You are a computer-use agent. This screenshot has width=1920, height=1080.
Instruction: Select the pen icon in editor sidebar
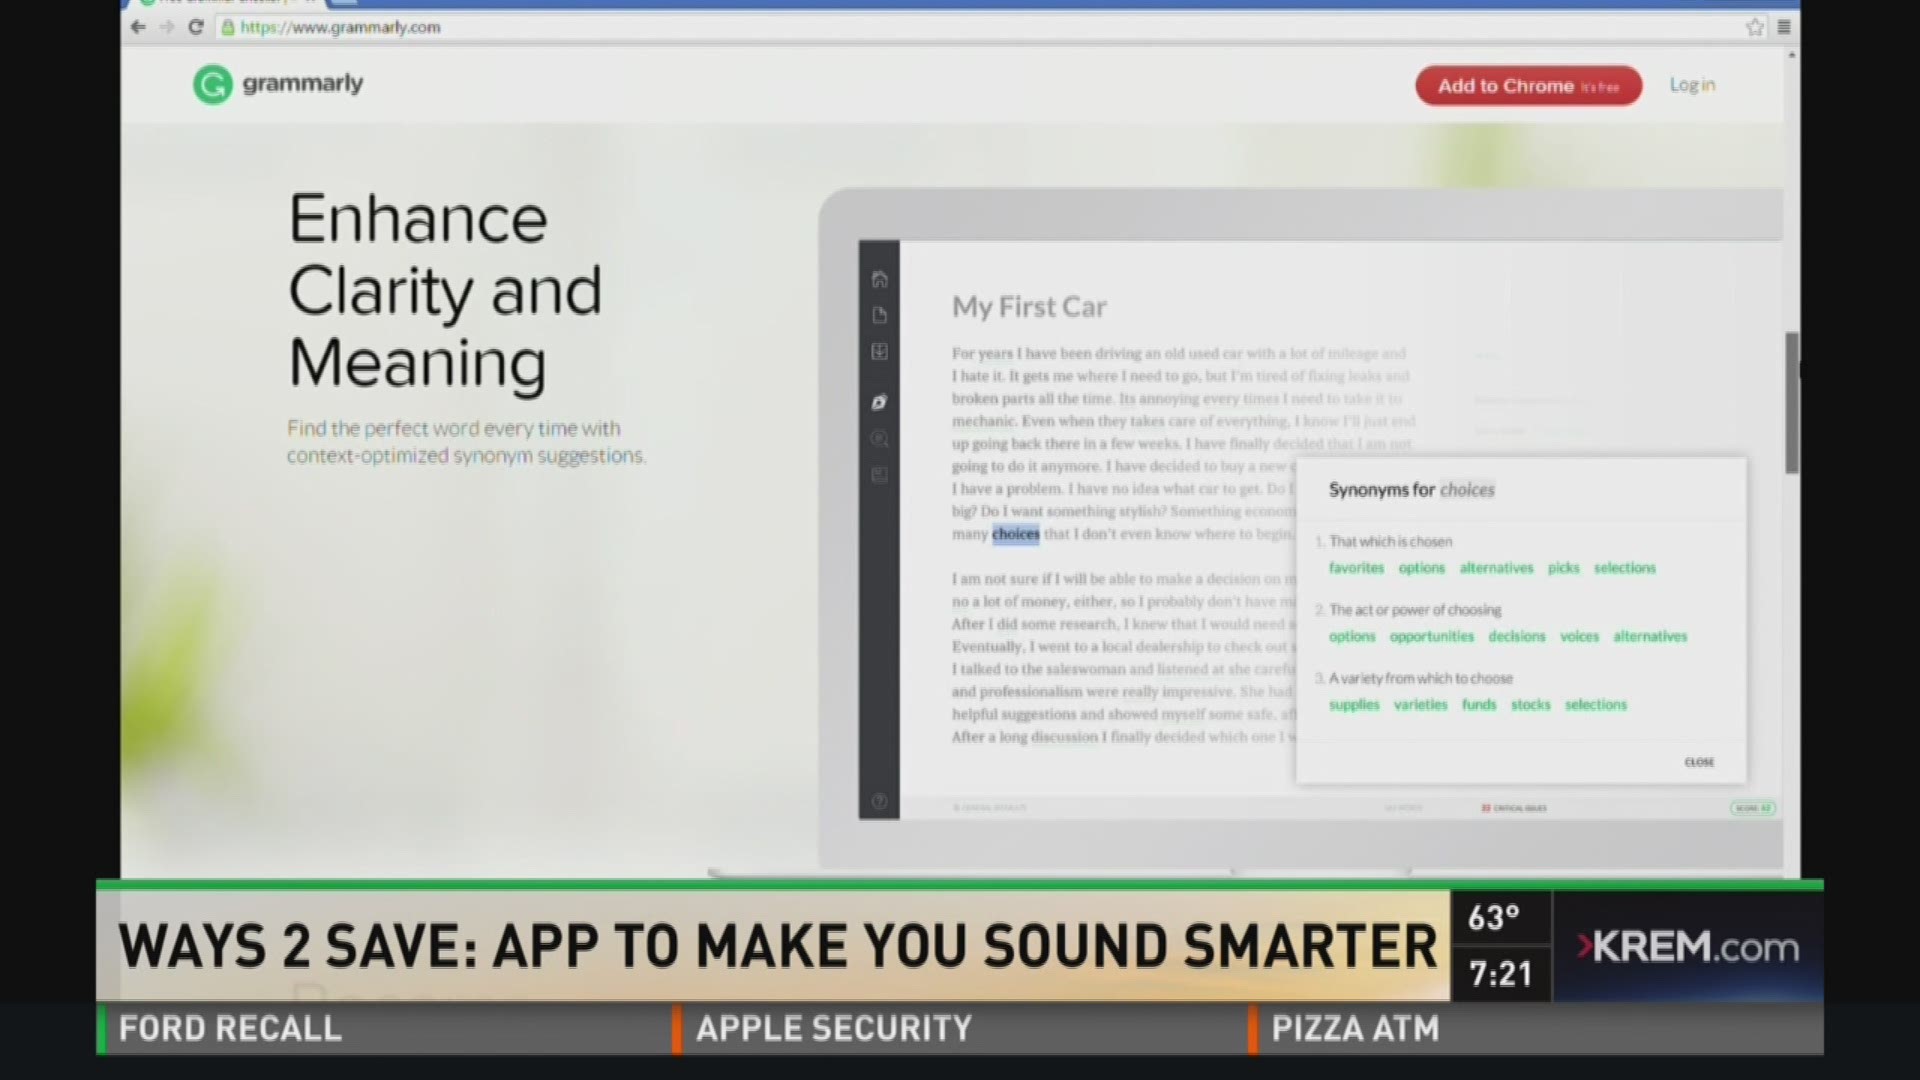(x=879, y=402)
